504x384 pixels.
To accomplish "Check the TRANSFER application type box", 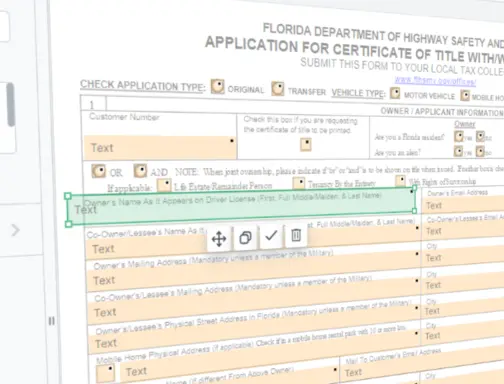I will click(278, 89).
